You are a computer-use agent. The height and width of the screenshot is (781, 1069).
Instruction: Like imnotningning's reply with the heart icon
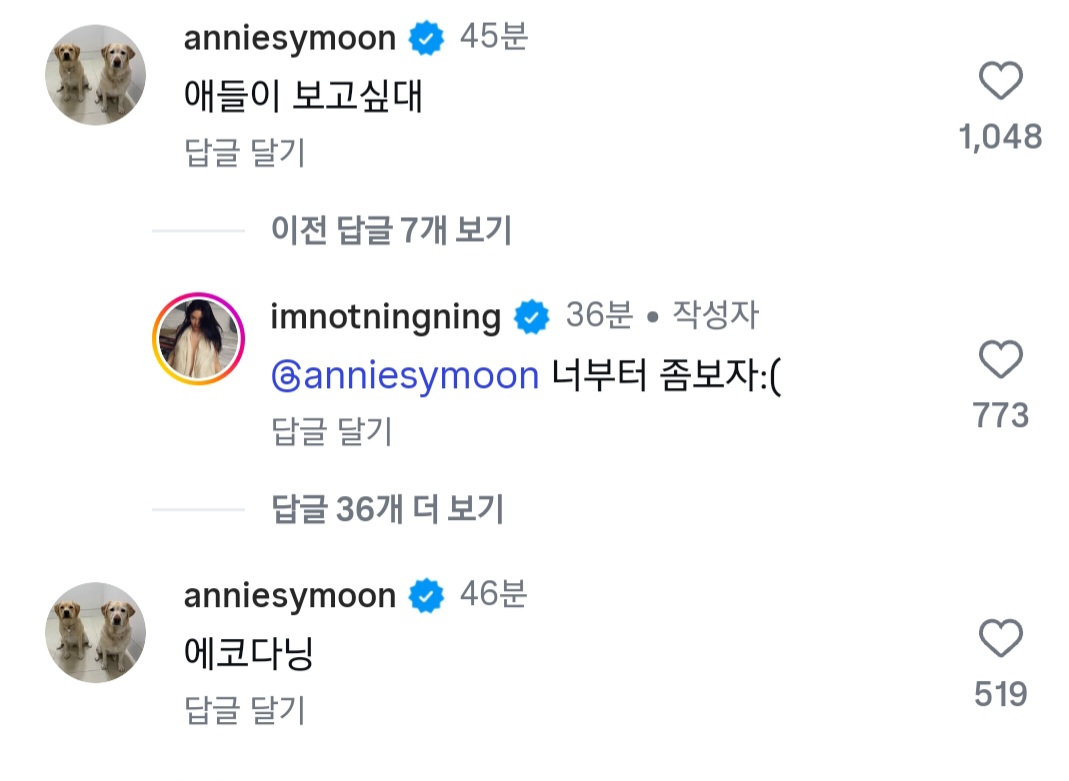(1000, 358)
